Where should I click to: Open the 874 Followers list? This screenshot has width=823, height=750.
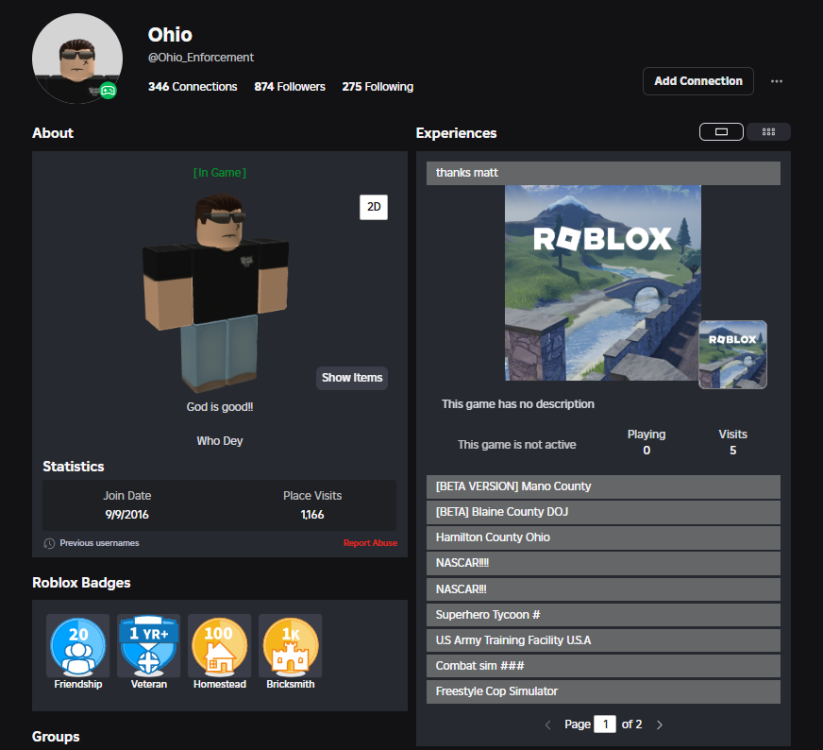[x=290, y=87]
